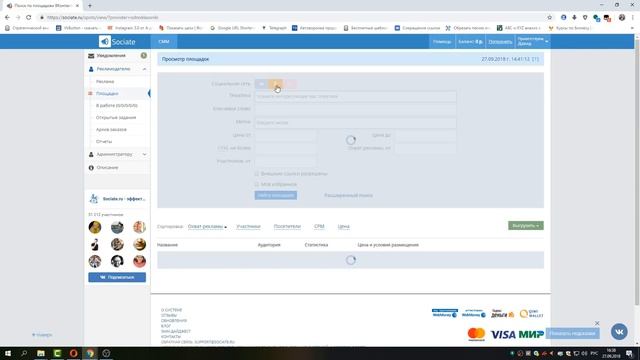Screen dimensions: 640x360
Task: Click the Цена до input field
Action: tap(426, 135)
